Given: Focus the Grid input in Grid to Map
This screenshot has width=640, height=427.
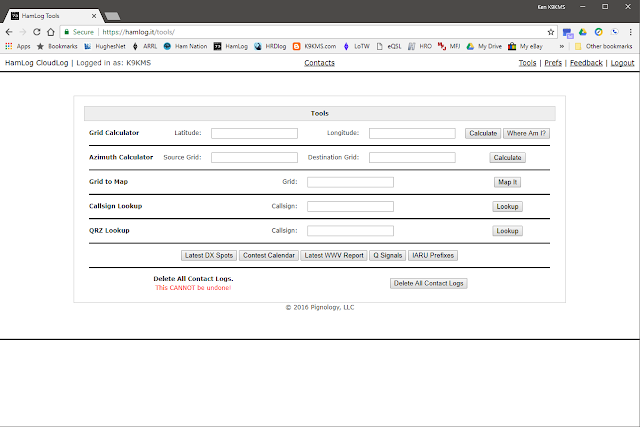Looking at the screenshot, I should click(350, 182).
